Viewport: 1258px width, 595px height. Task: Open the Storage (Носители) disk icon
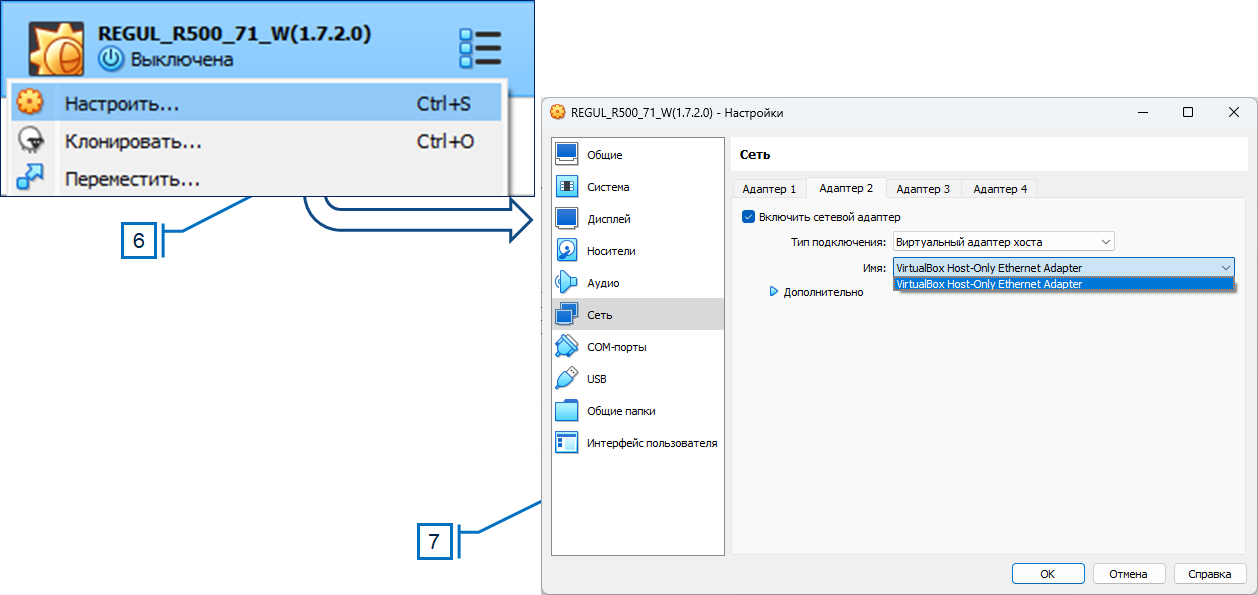point(567,251)
